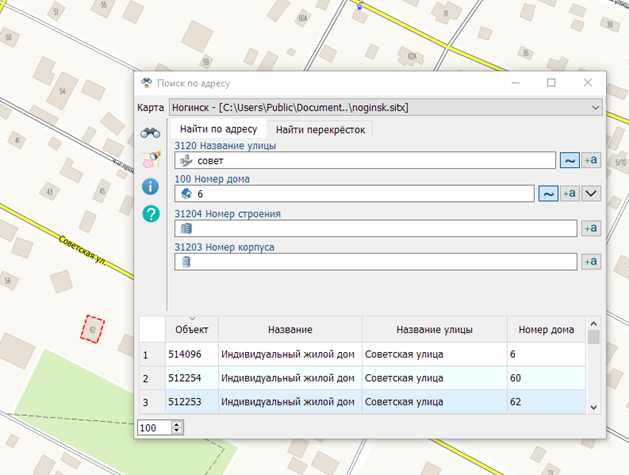The width and height of the screenshot is (629, 475).
Task: Click the +a button for house number
Action: tap(568, 194)
